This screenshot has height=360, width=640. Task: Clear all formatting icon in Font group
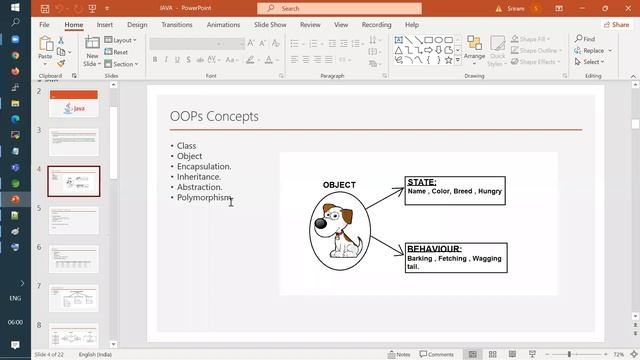pos(276,43)
